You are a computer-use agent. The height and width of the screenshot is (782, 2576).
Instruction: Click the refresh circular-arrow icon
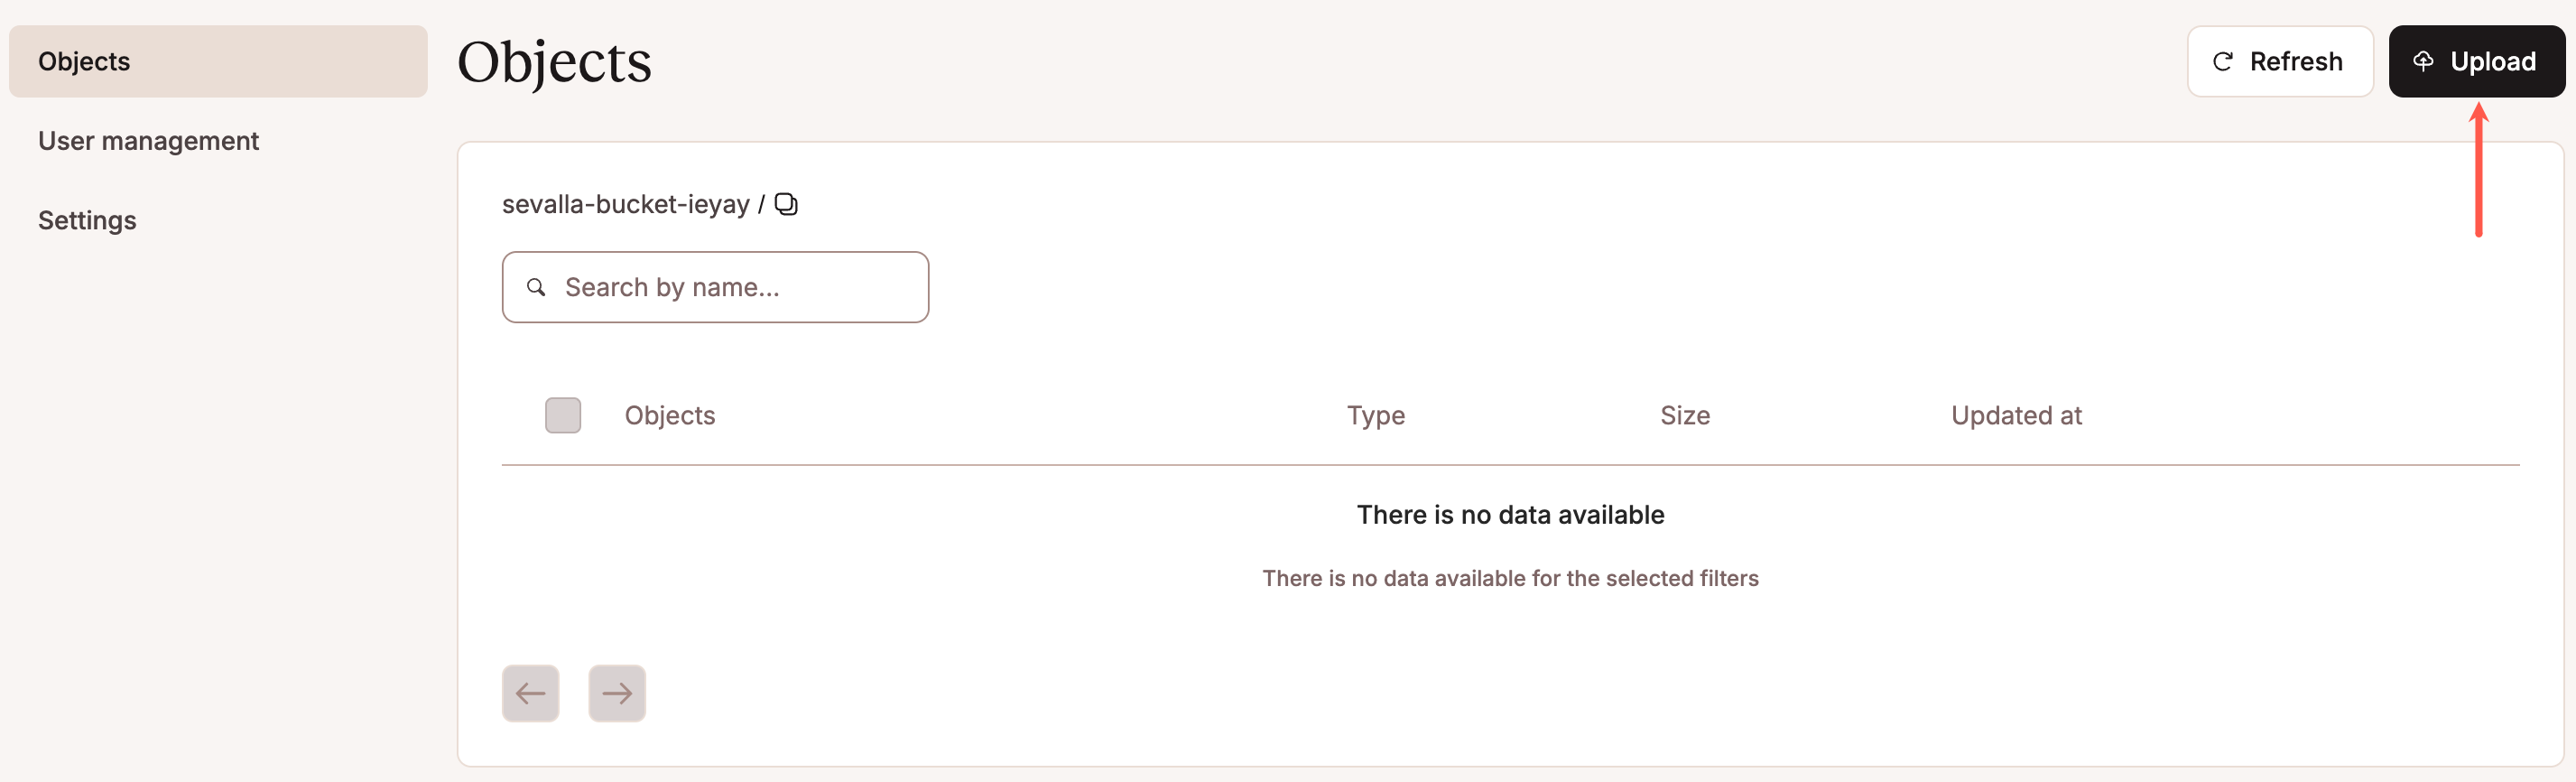point(2222,61)
